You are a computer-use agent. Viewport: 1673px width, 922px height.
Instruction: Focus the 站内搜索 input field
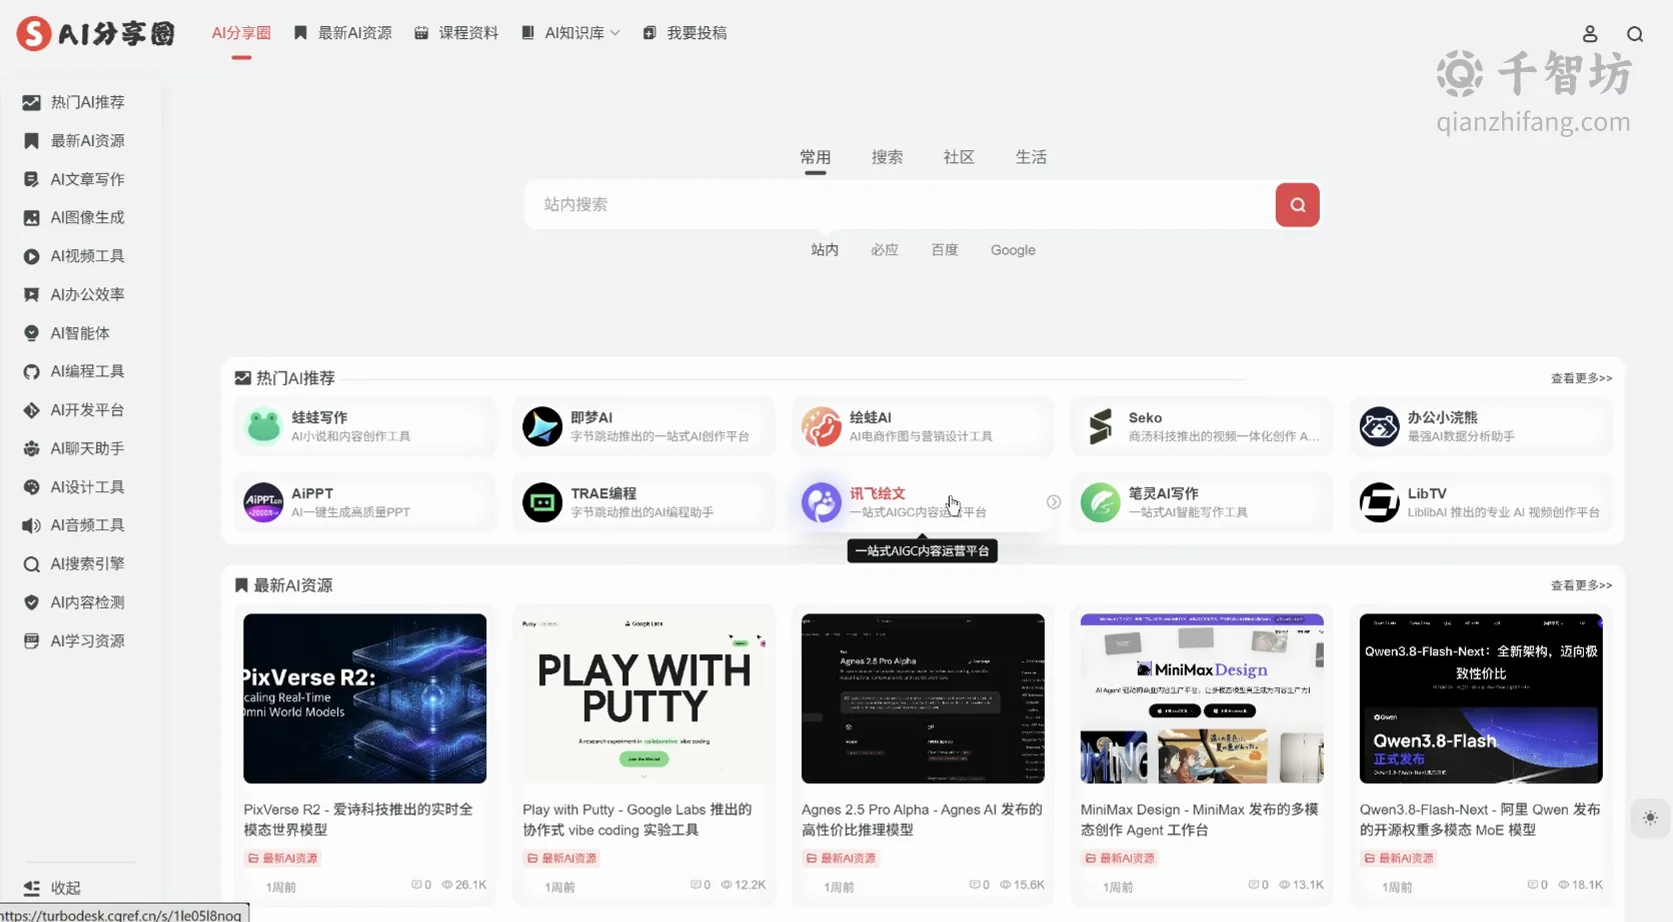point(899,205)
